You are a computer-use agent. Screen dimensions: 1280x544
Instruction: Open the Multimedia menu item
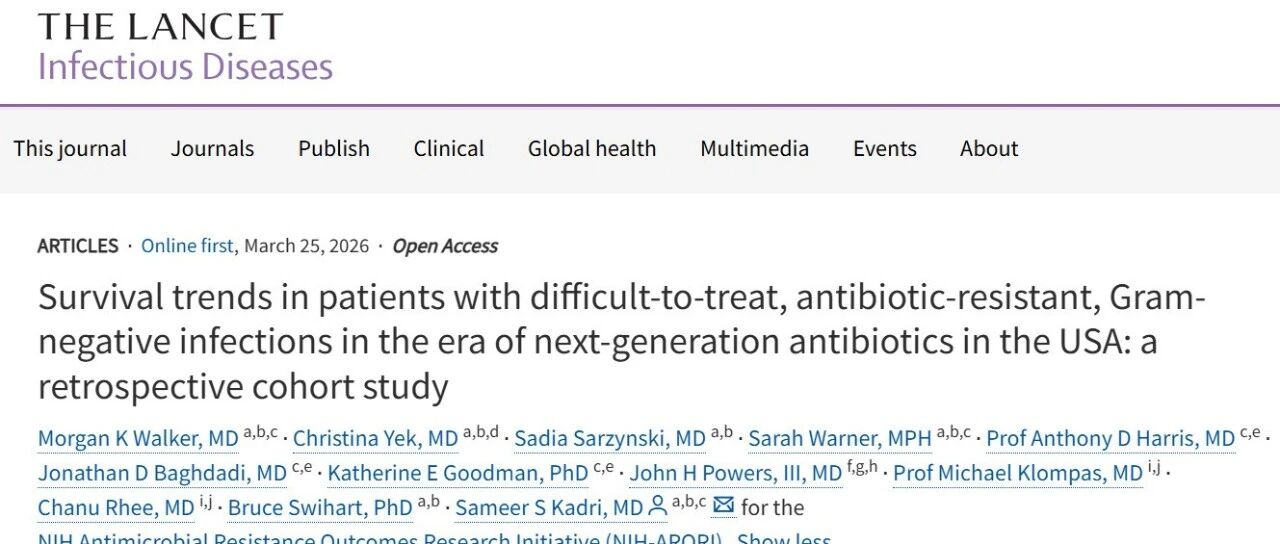pos(754,149)
